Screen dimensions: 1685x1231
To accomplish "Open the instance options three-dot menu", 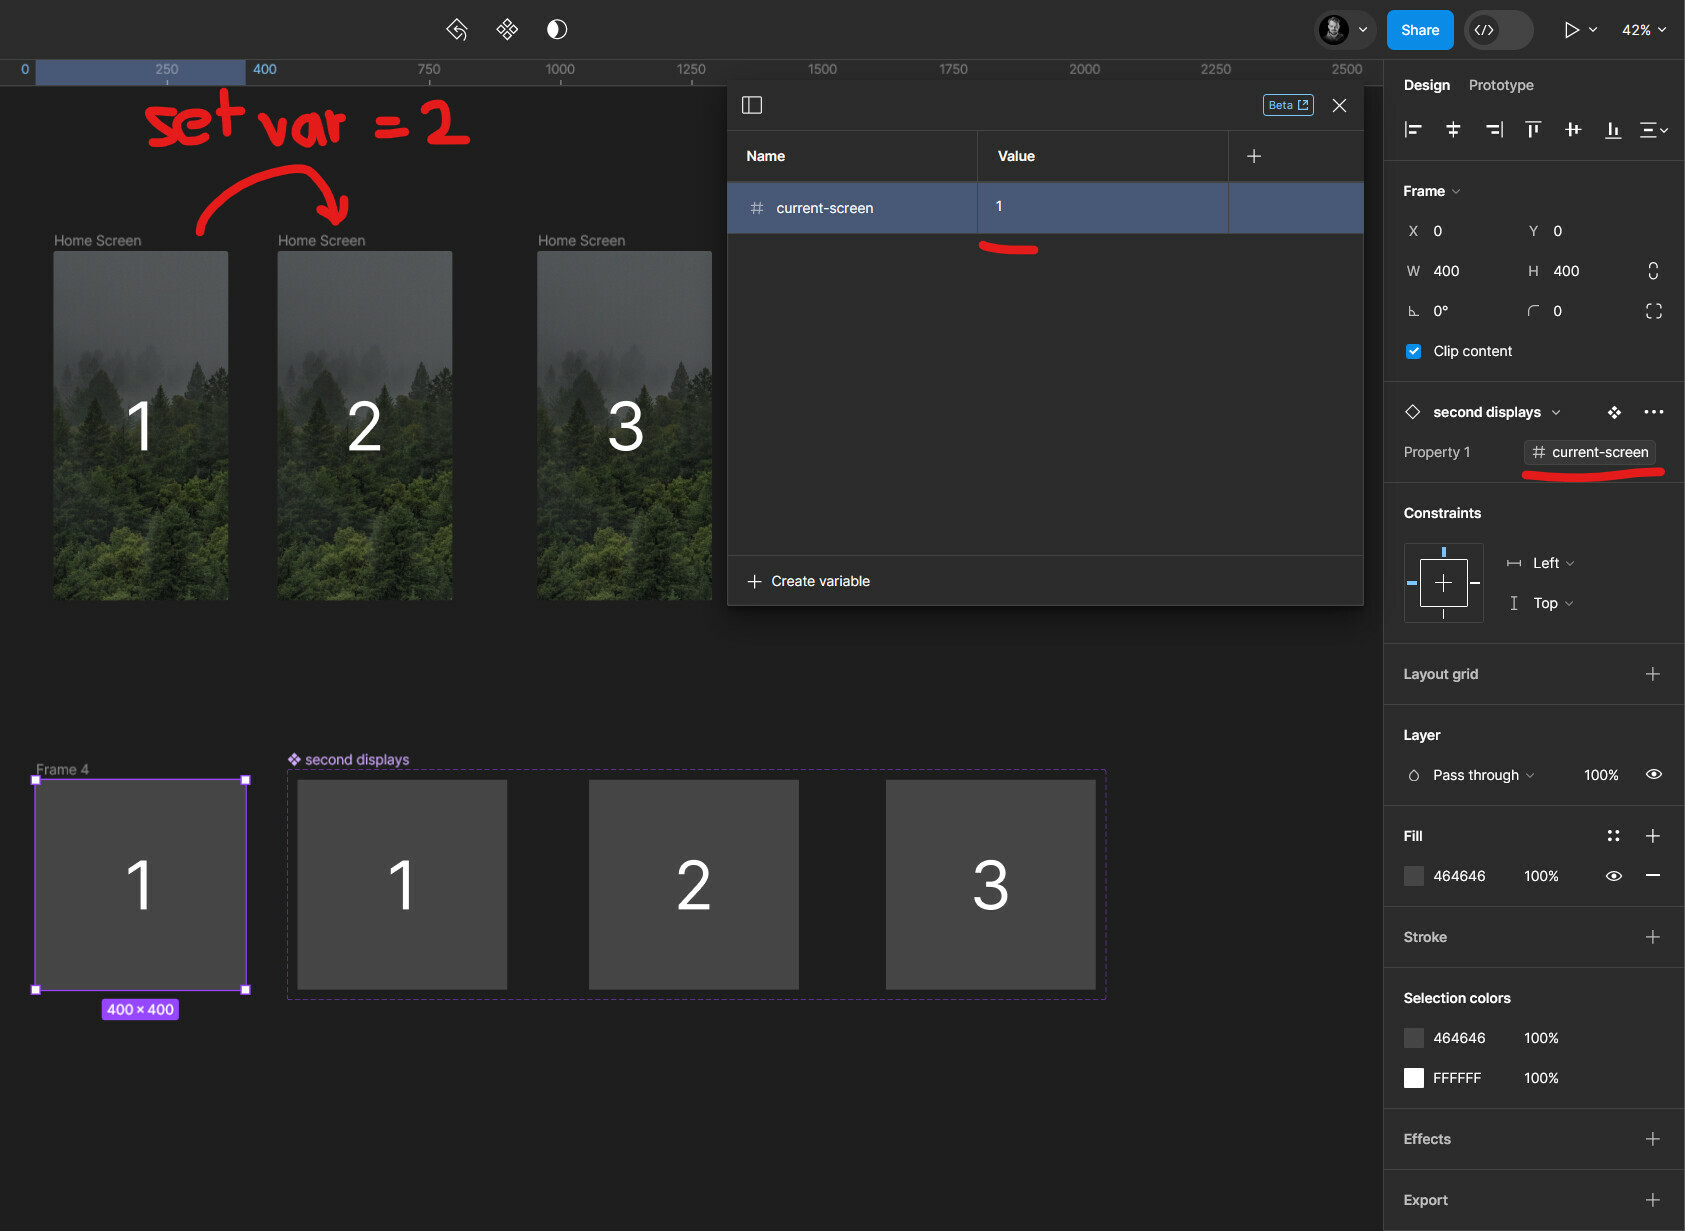I will coord(1653,412).
